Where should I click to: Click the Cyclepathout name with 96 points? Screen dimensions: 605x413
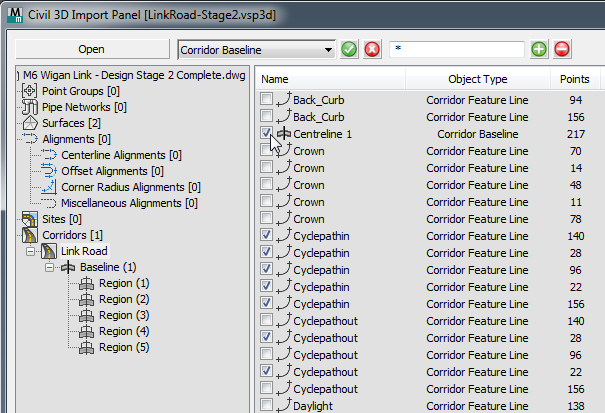[326, 355]
